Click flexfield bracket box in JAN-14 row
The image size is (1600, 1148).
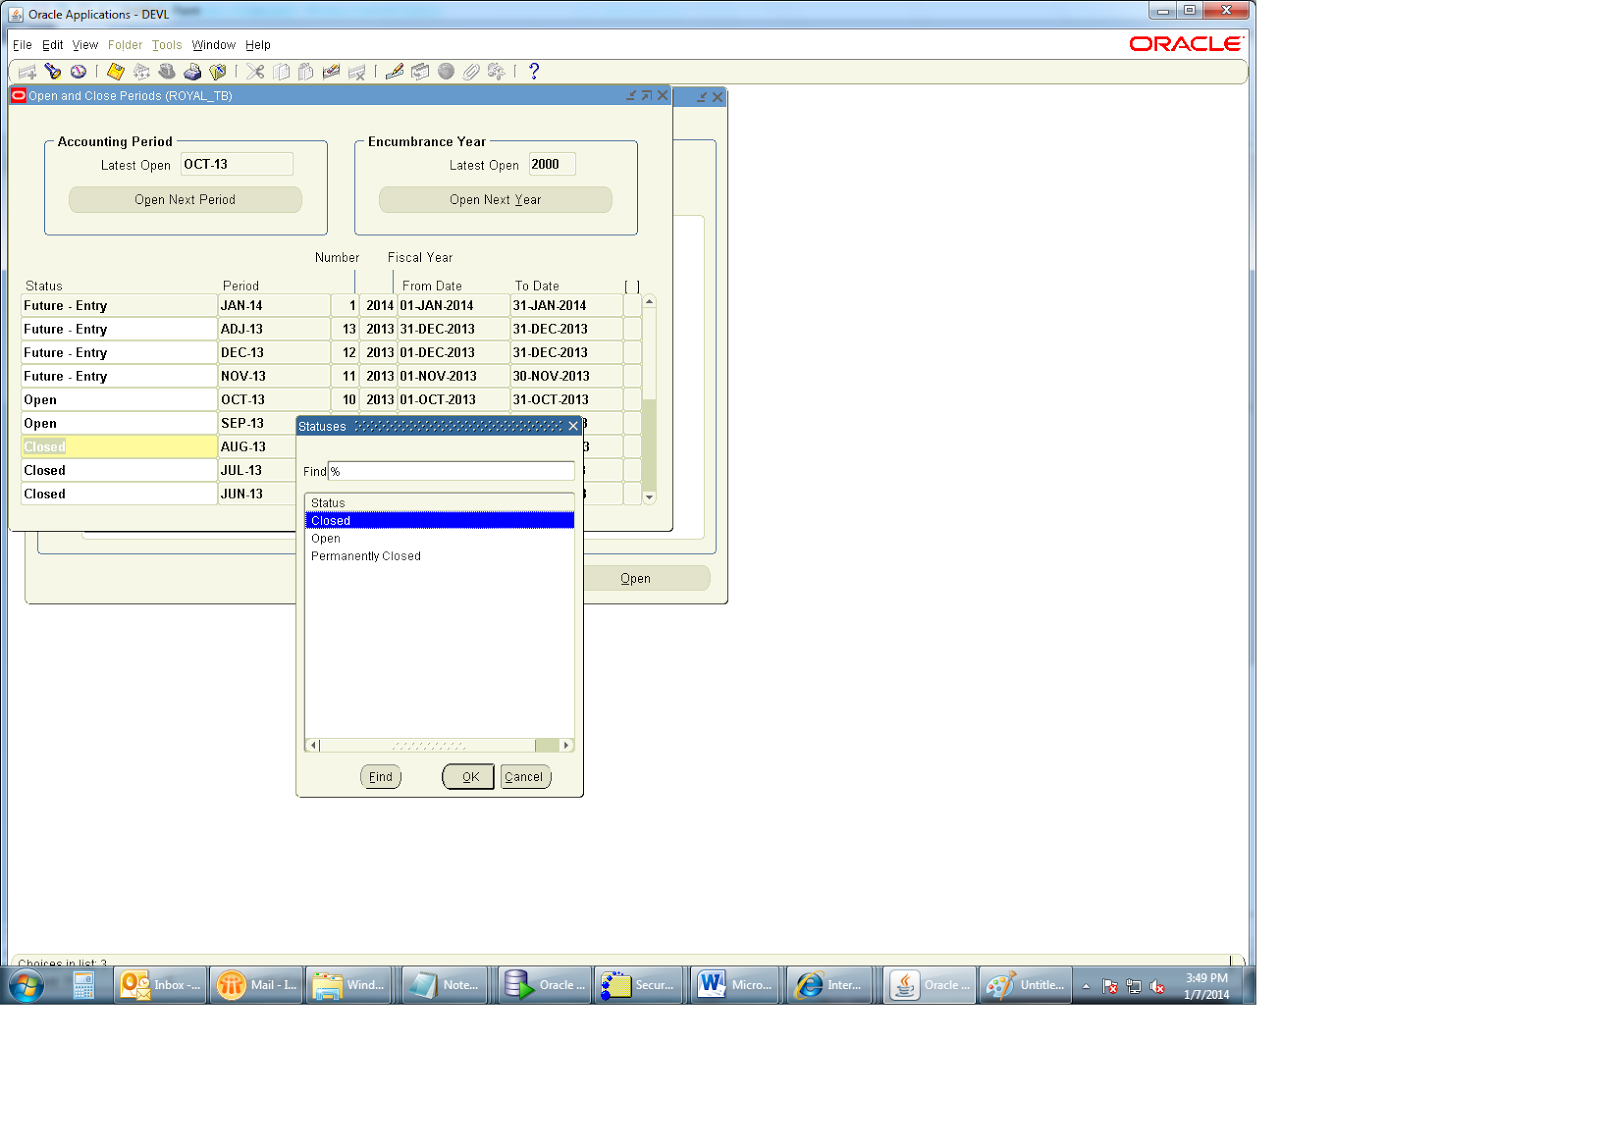coord(632,306)
